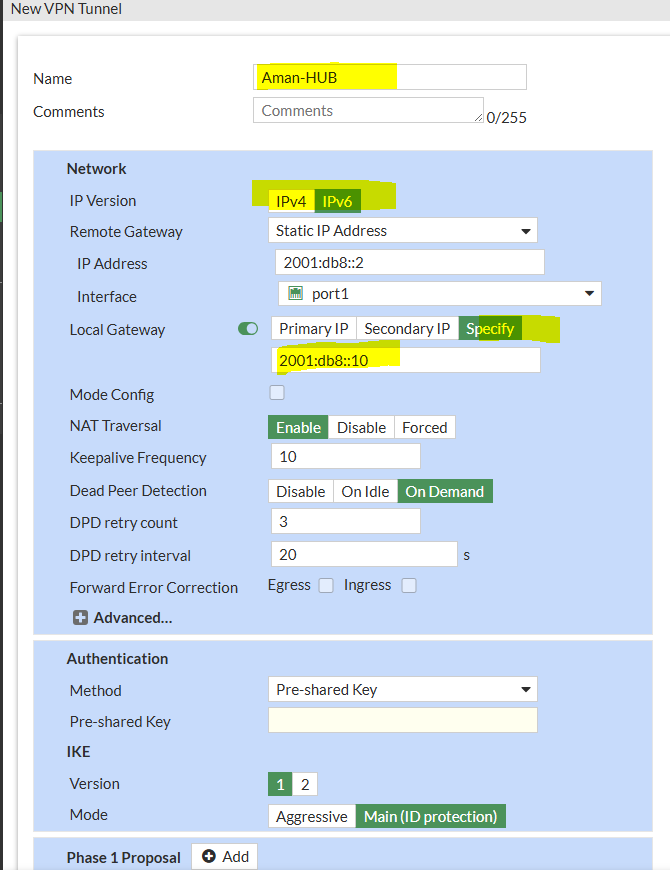Select IPv4 as the IP version
Image resolution: width=670 pixels, height=870 pixels.
click(291, 201)
